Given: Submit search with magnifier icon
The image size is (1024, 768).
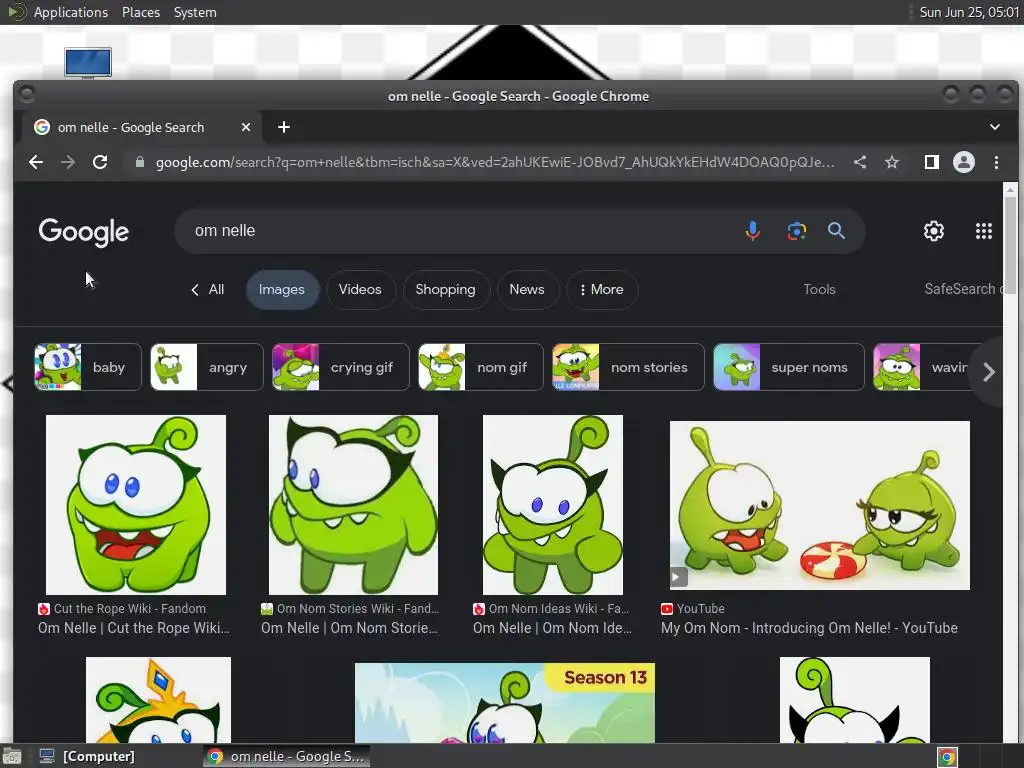Looking at the screenshot, I should coord(837,231).
